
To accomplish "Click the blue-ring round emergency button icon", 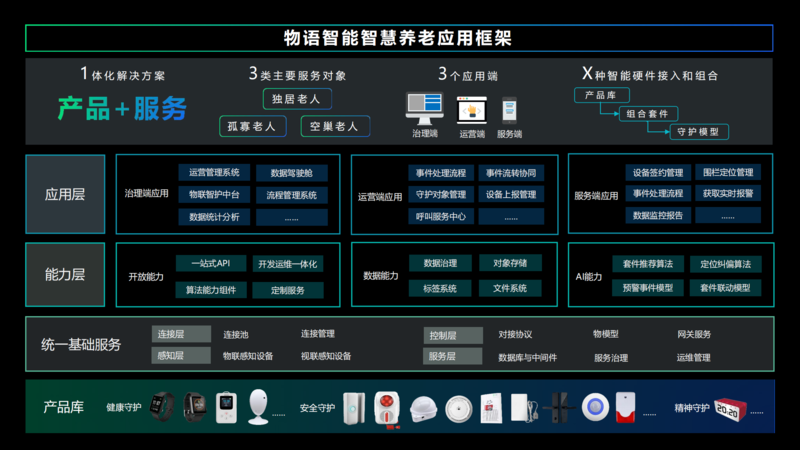I will (x=596, y=407).
